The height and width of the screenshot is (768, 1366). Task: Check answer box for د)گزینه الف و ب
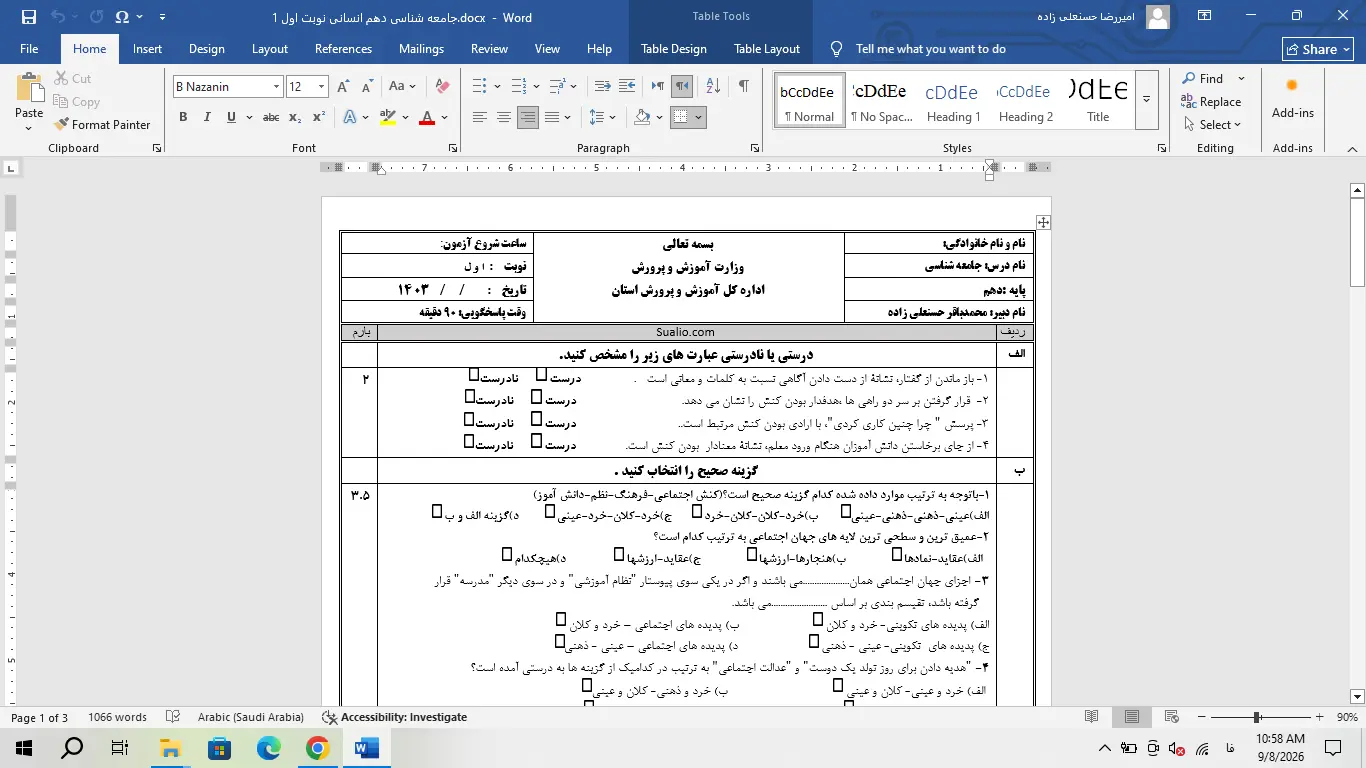point(437,512)
